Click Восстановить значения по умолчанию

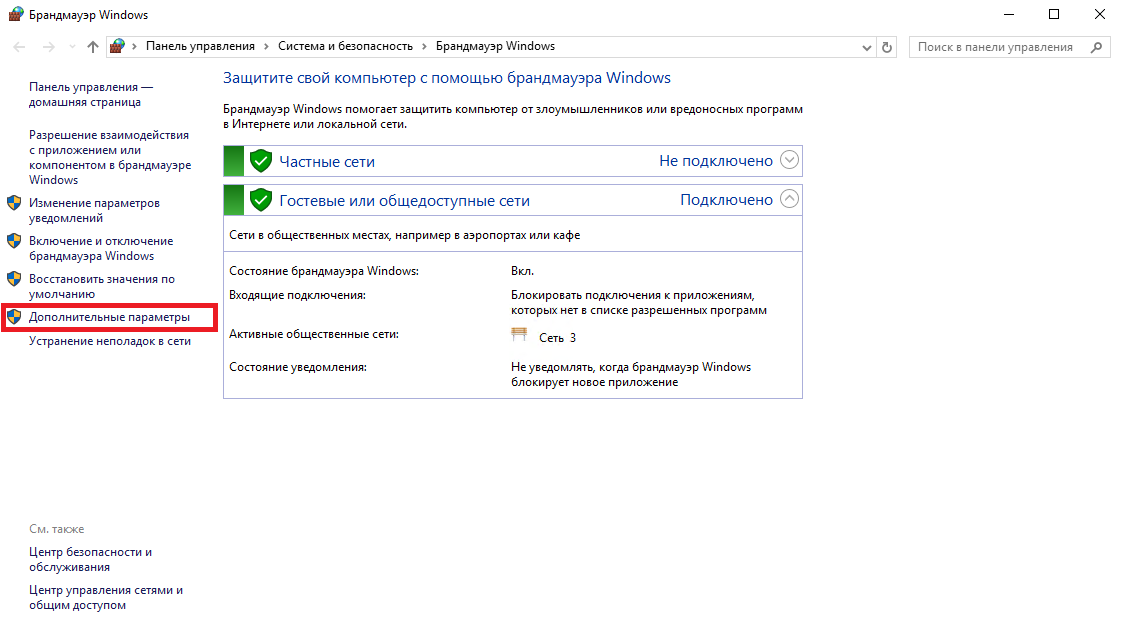pyautogui.click(x=101, y=286)
